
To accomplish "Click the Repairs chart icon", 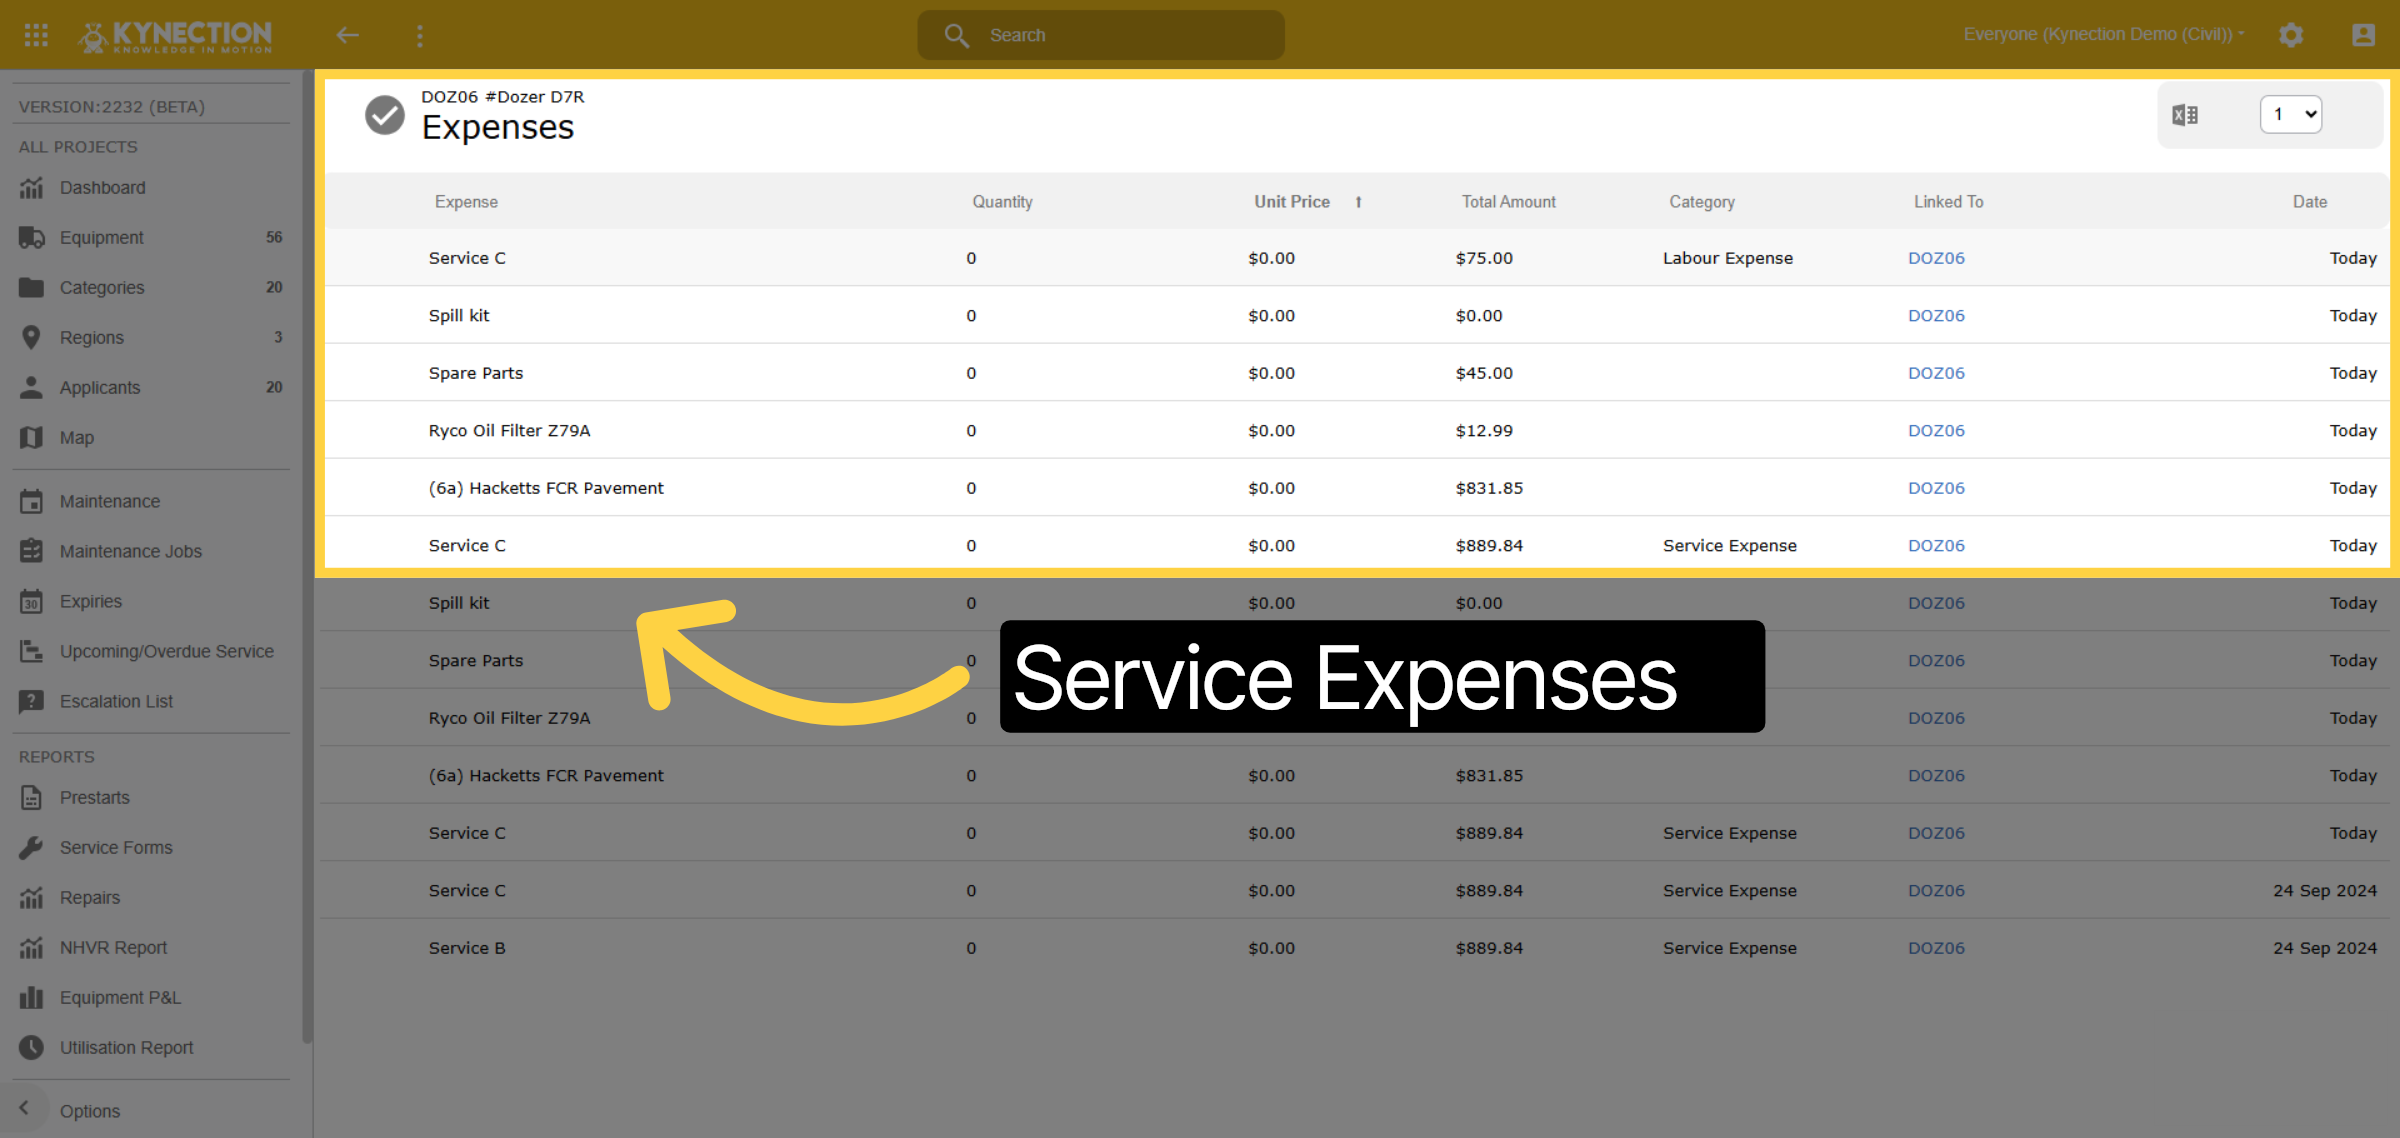I will [32, 898].
